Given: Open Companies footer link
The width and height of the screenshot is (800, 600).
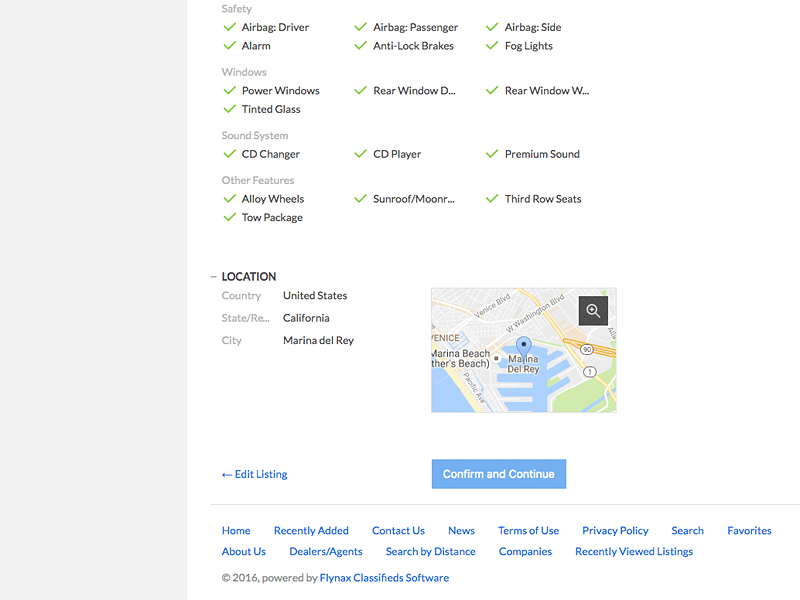Looking at the screenshot, I should pos(526,552).
